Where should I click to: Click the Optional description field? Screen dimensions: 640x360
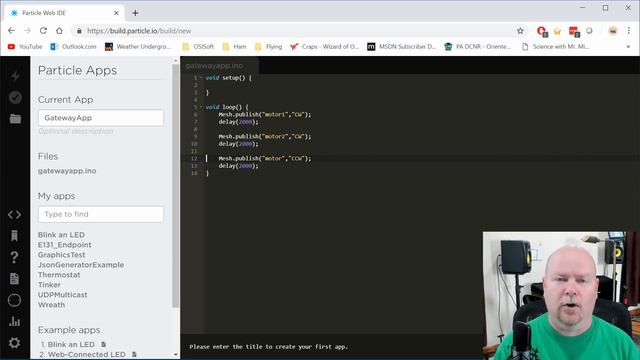[76, 131]
